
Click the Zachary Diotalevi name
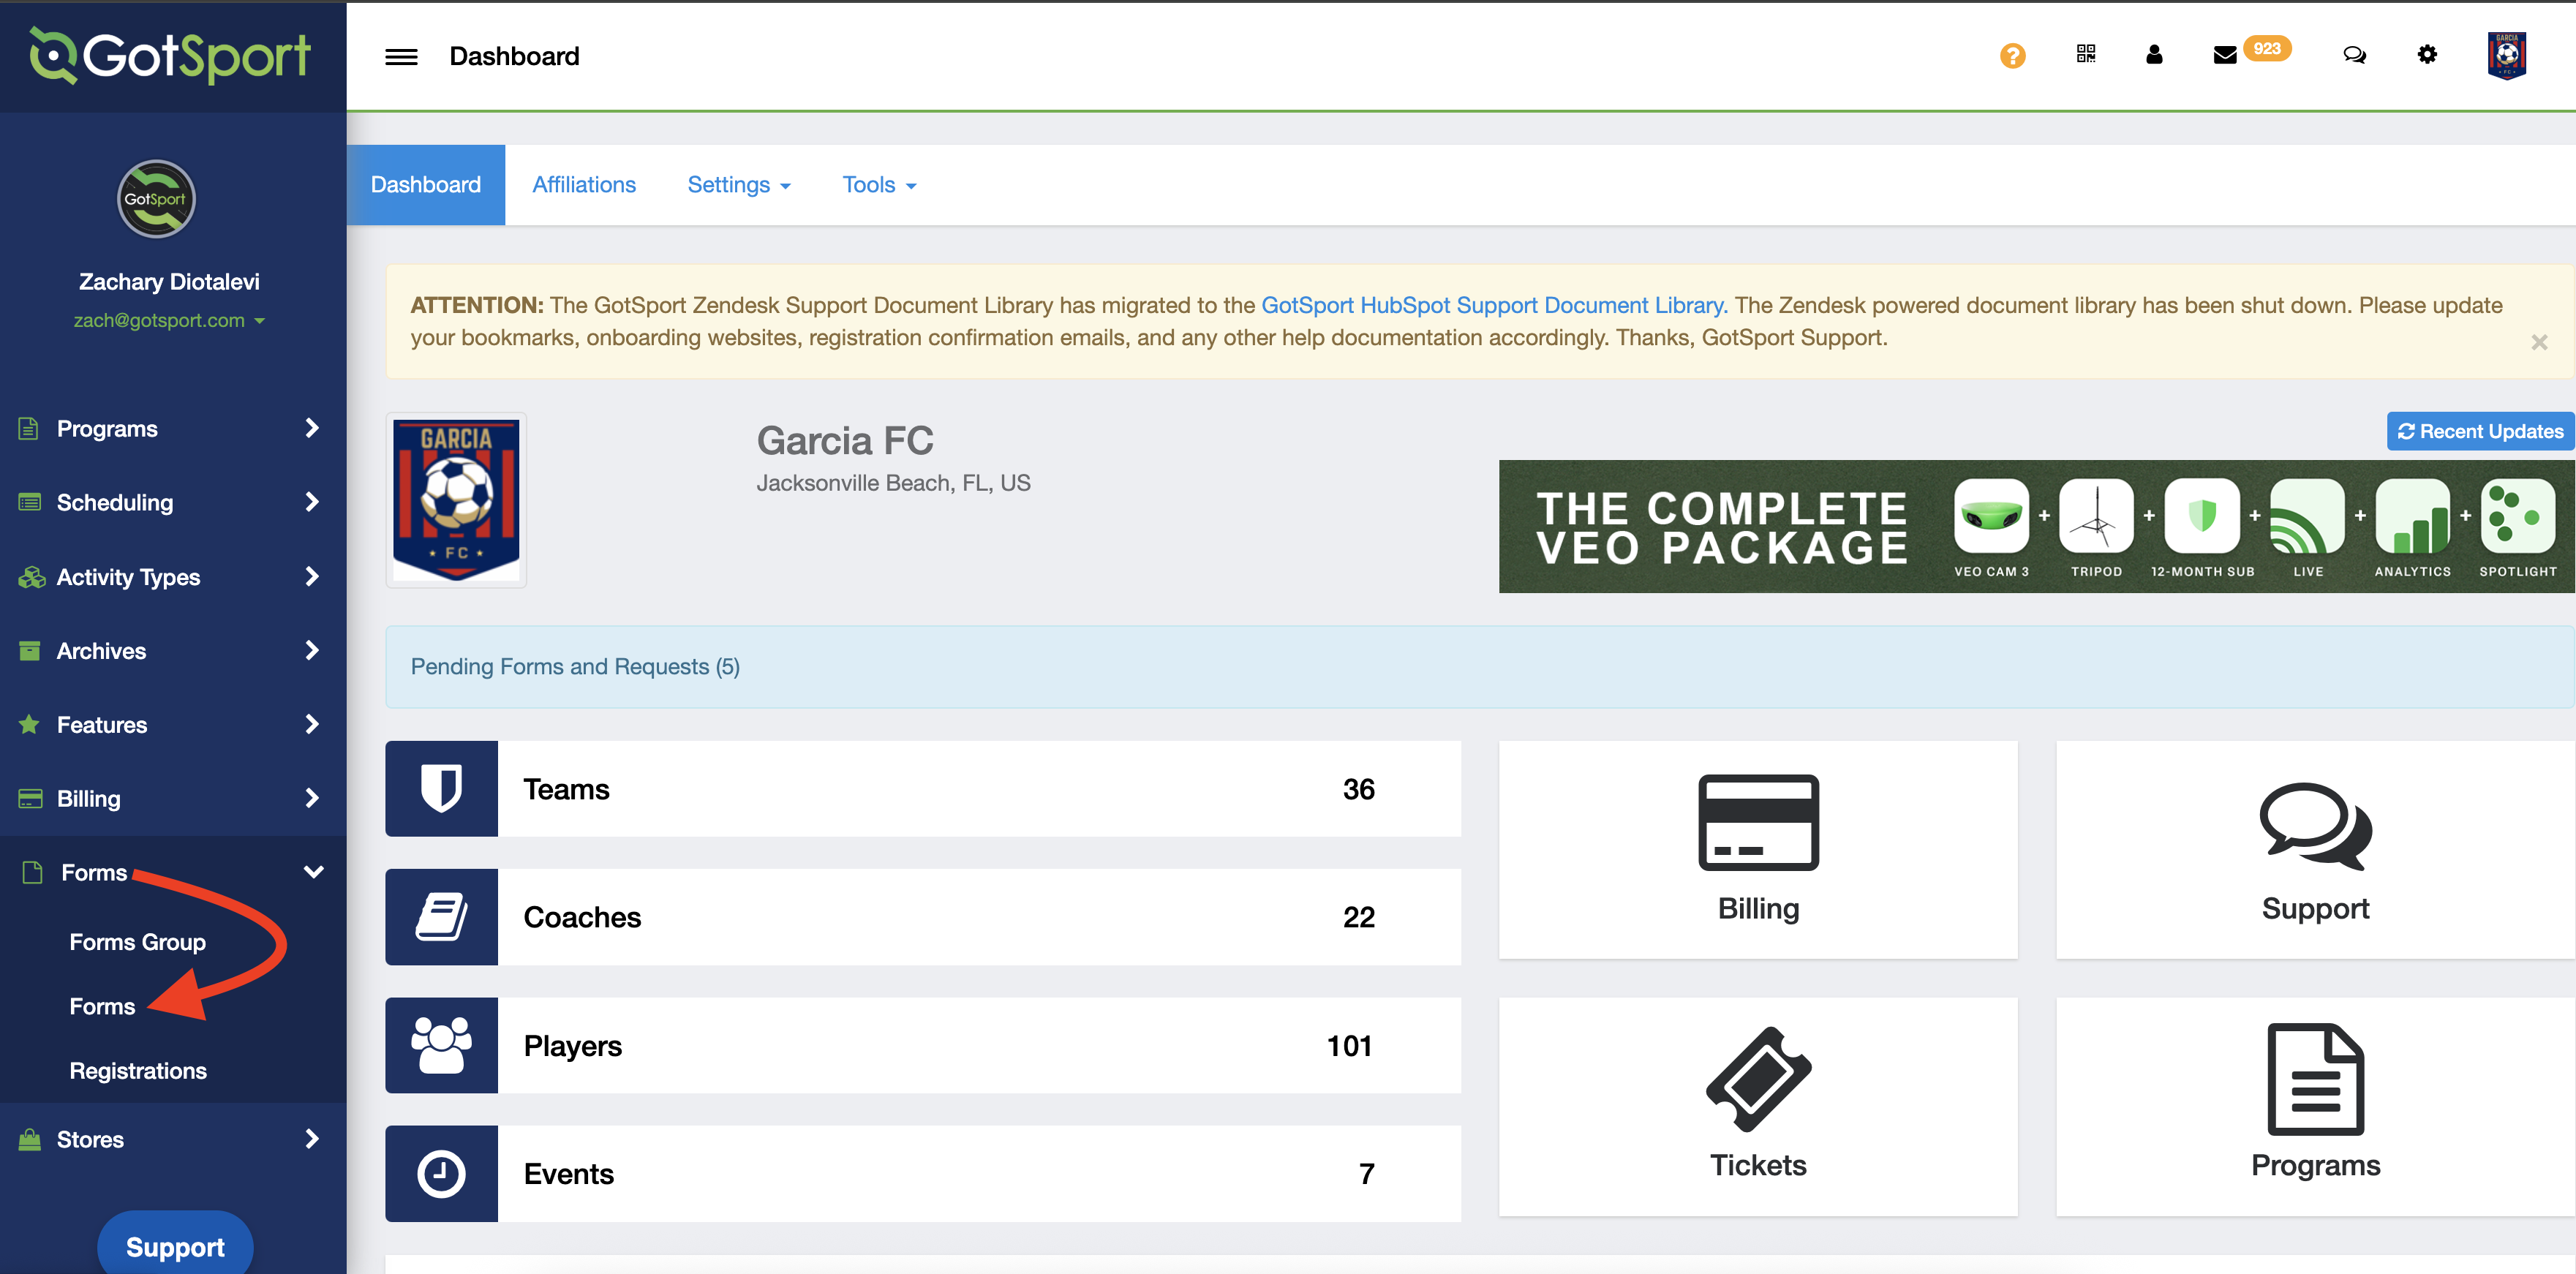point(169,282)
